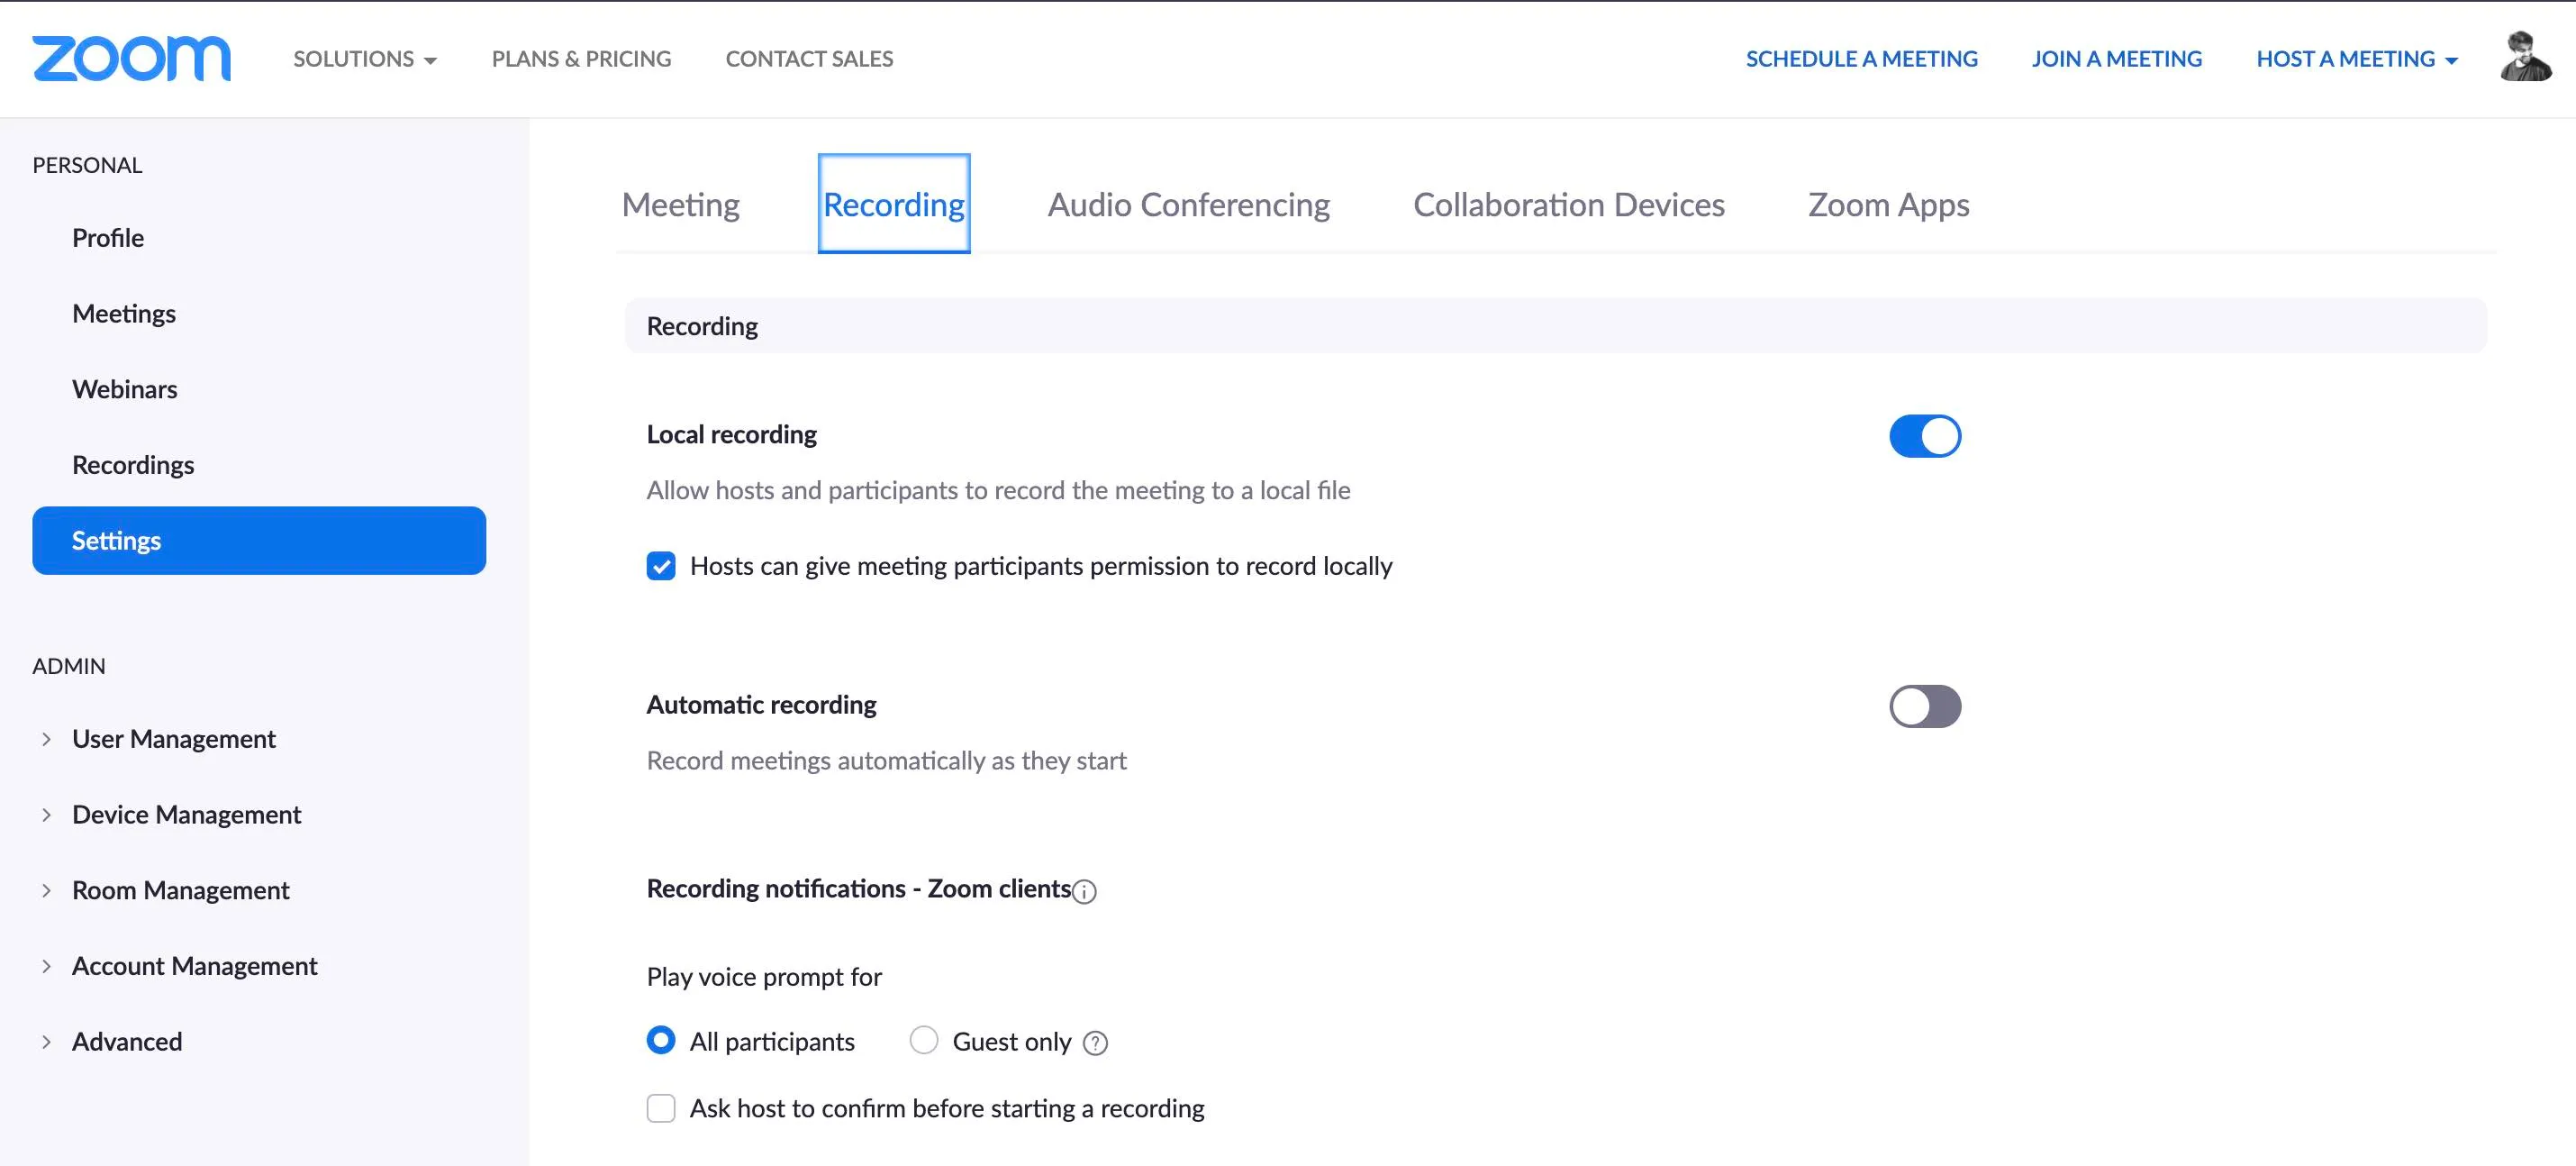Open the Audio Conferencing tab
Screen dimensions: 2576x1166
tap(1189, 204)
